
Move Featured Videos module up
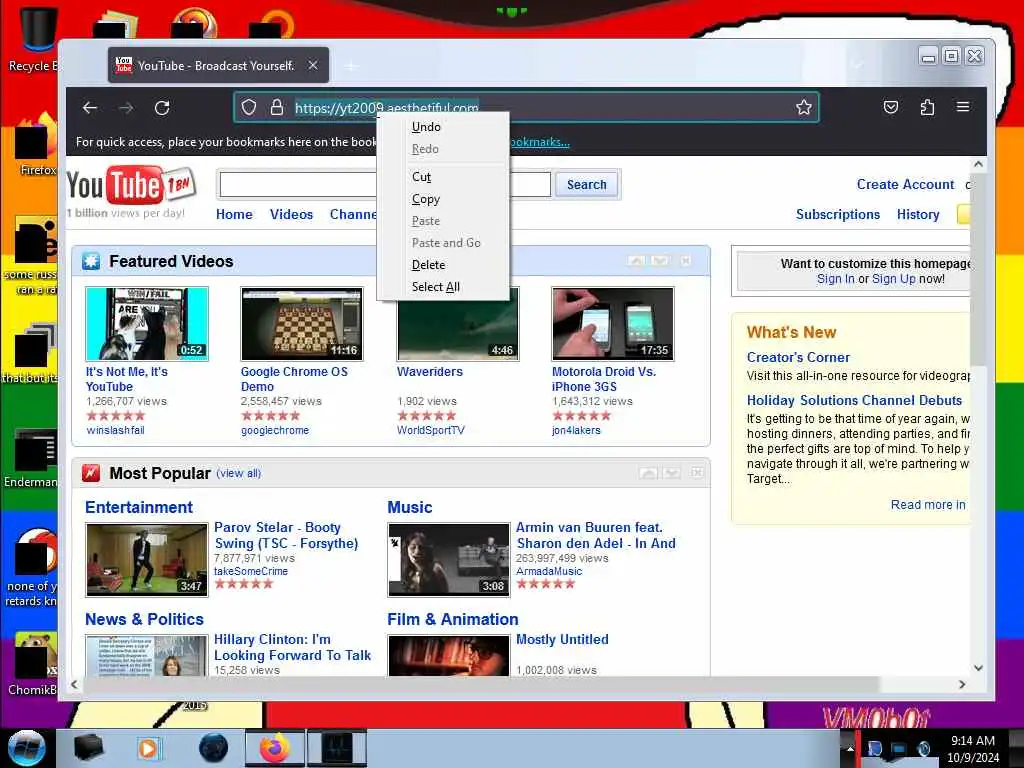tap(636, 261)
